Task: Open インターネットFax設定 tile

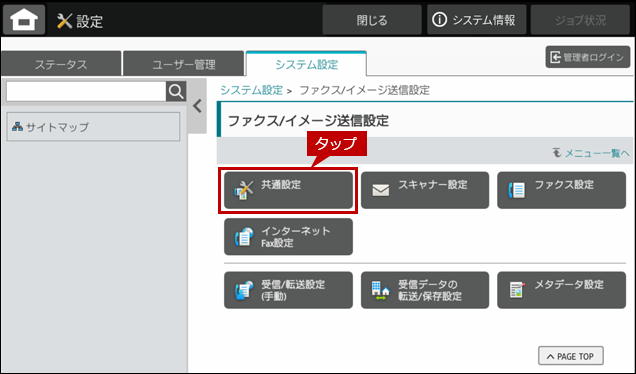Action: (288, 237)
